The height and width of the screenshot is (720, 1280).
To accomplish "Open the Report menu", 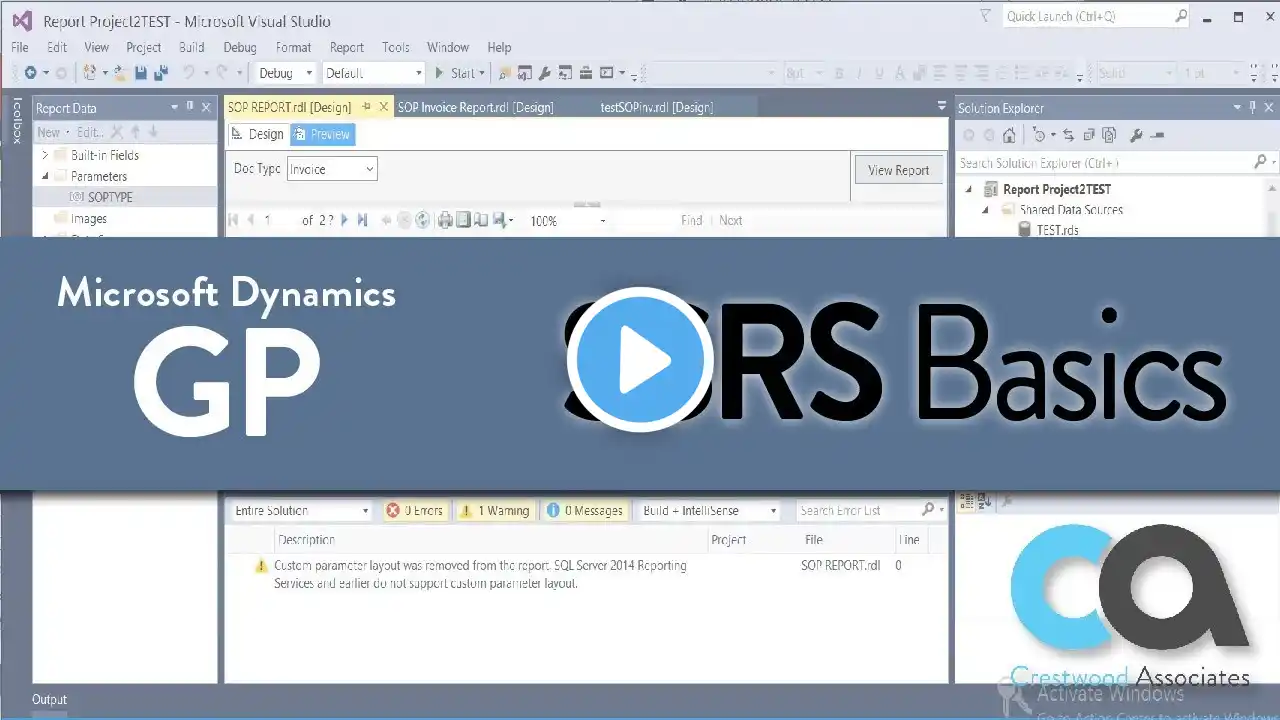I will click(347, 47).
